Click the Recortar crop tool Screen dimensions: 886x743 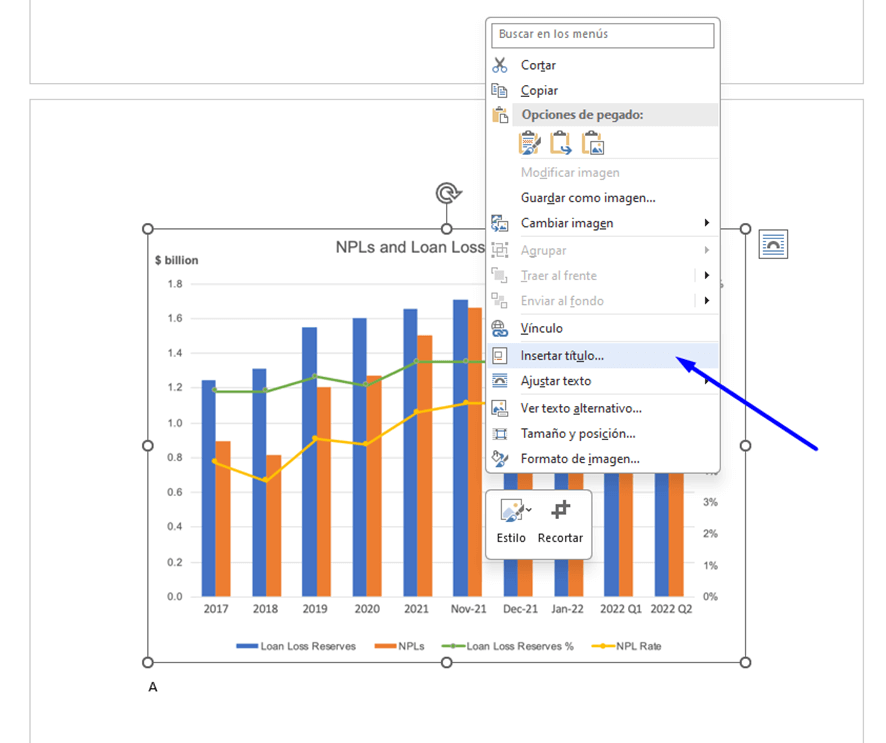coord(560,522)
